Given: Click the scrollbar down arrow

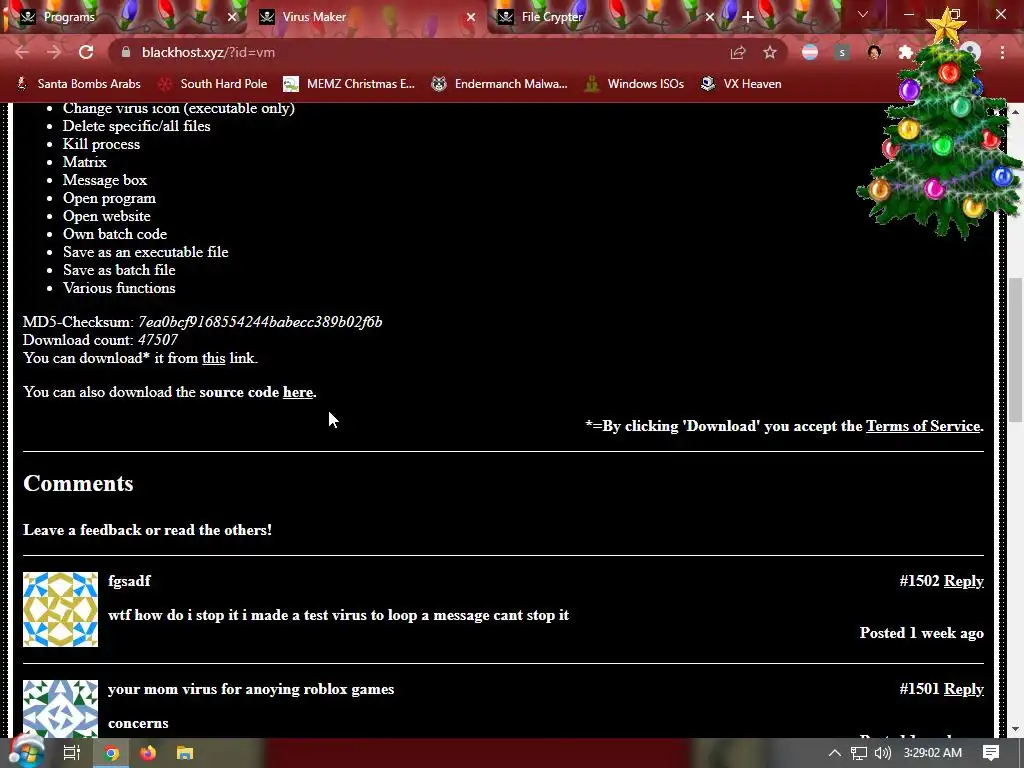Looking at the screenshot, I should [1015, 729].
